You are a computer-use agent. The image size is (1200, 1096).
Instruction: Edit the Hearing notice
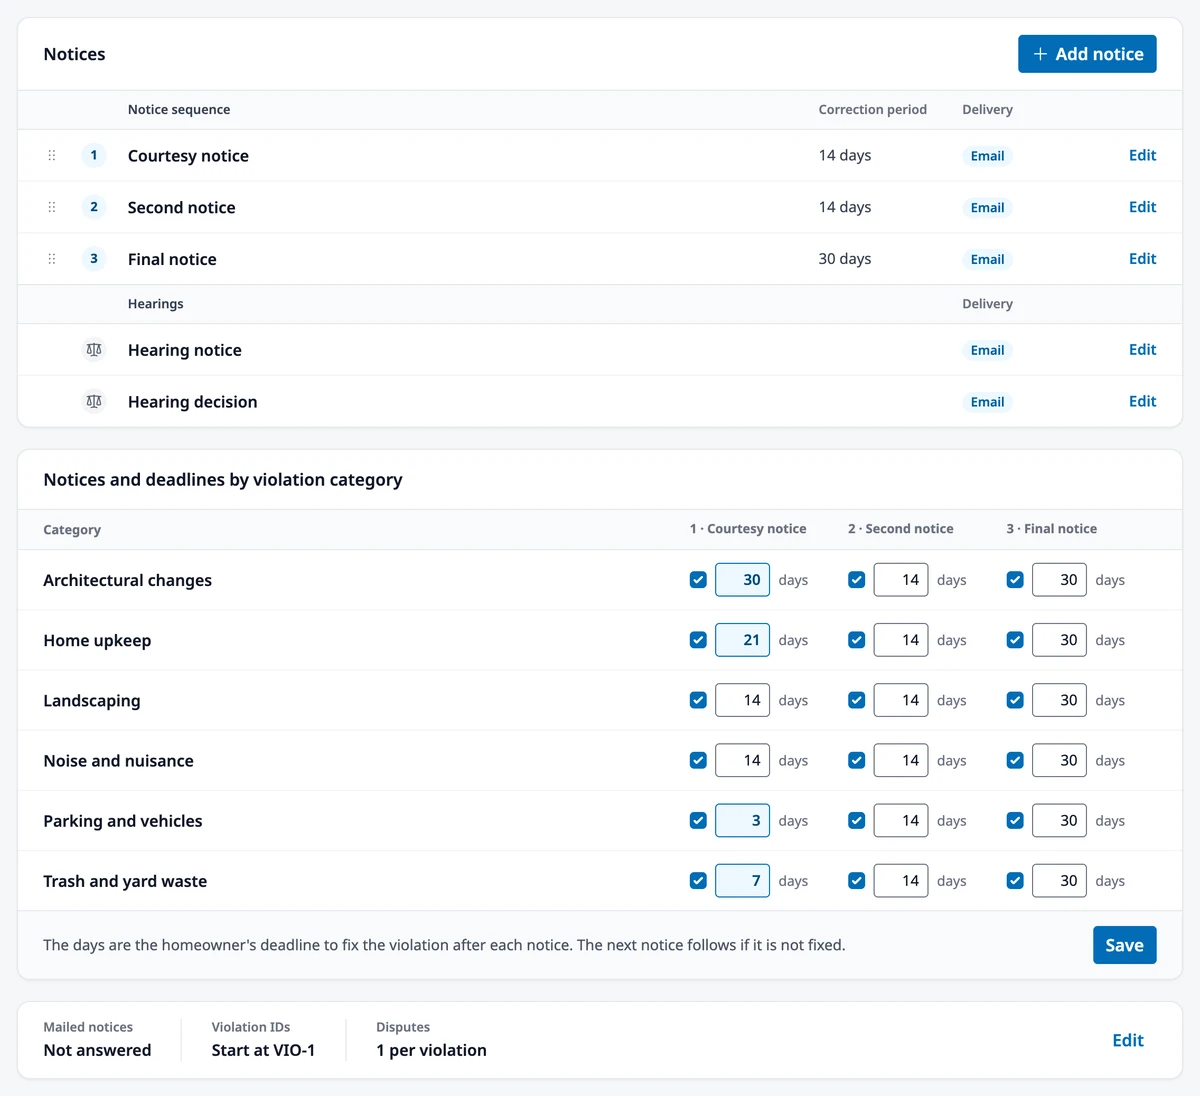pyautogui.click(x=1142, y=350)
